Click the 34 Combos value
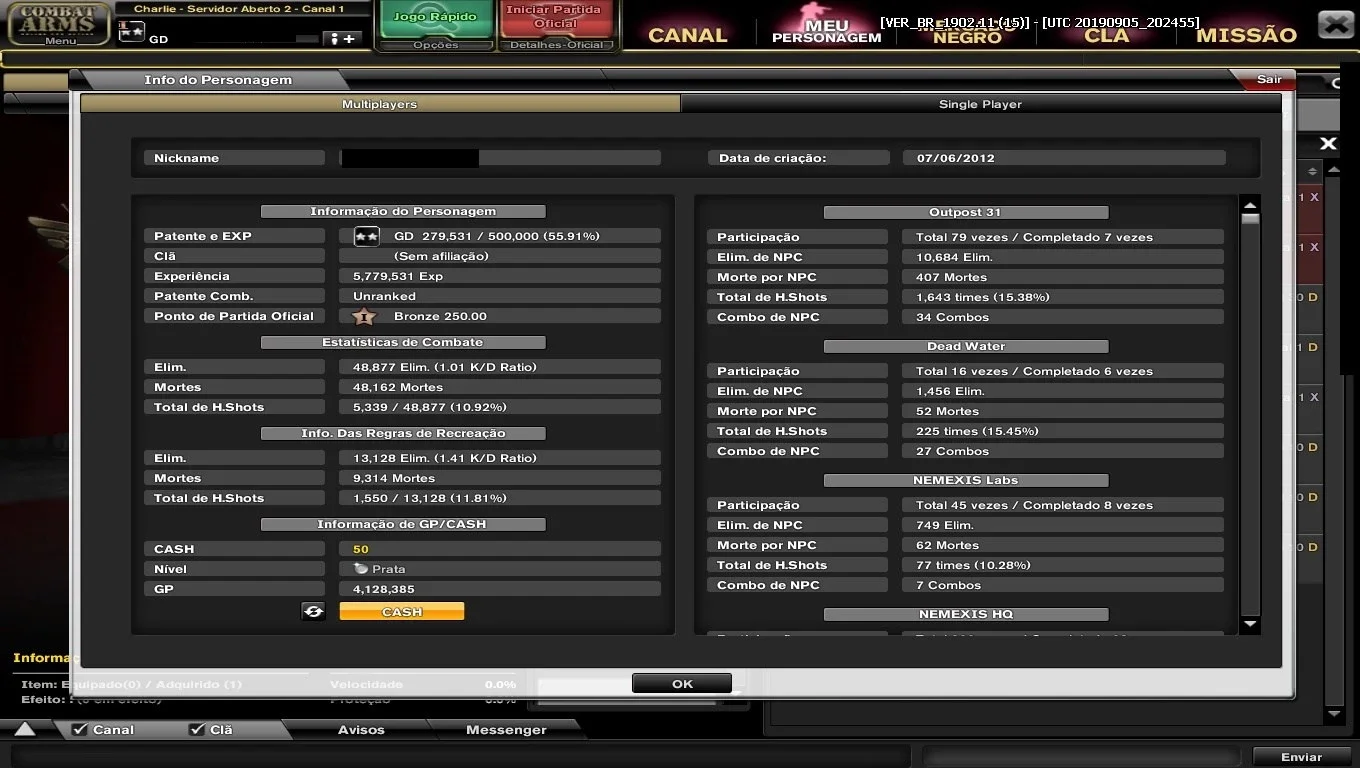This screenshot has height=768, width=1360. pos(1063,317)
